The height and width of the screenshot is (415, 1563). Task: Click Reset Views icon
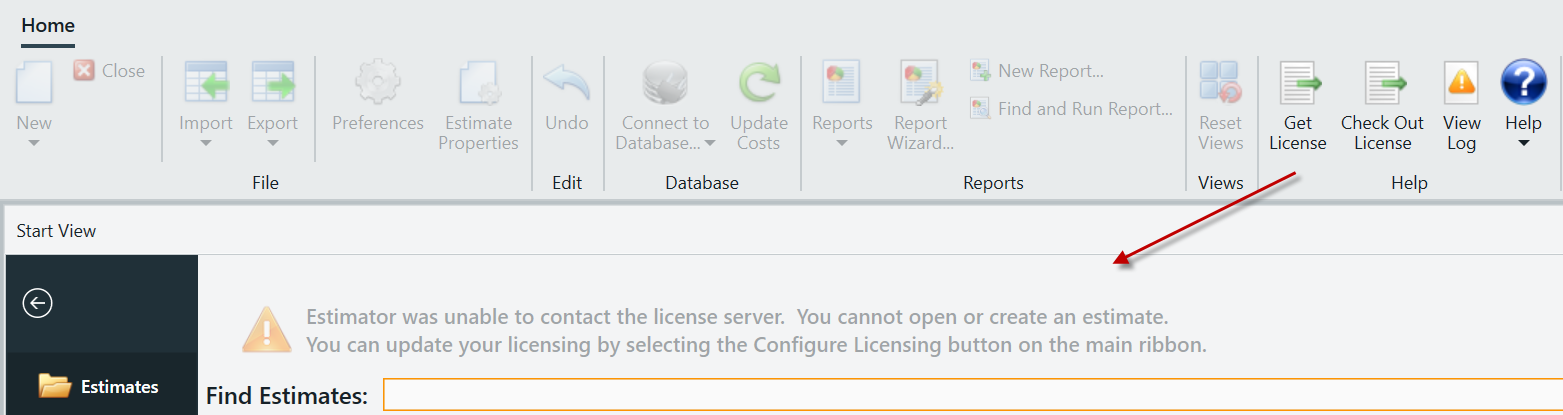pyautogui.click(x=1221, y=82)
